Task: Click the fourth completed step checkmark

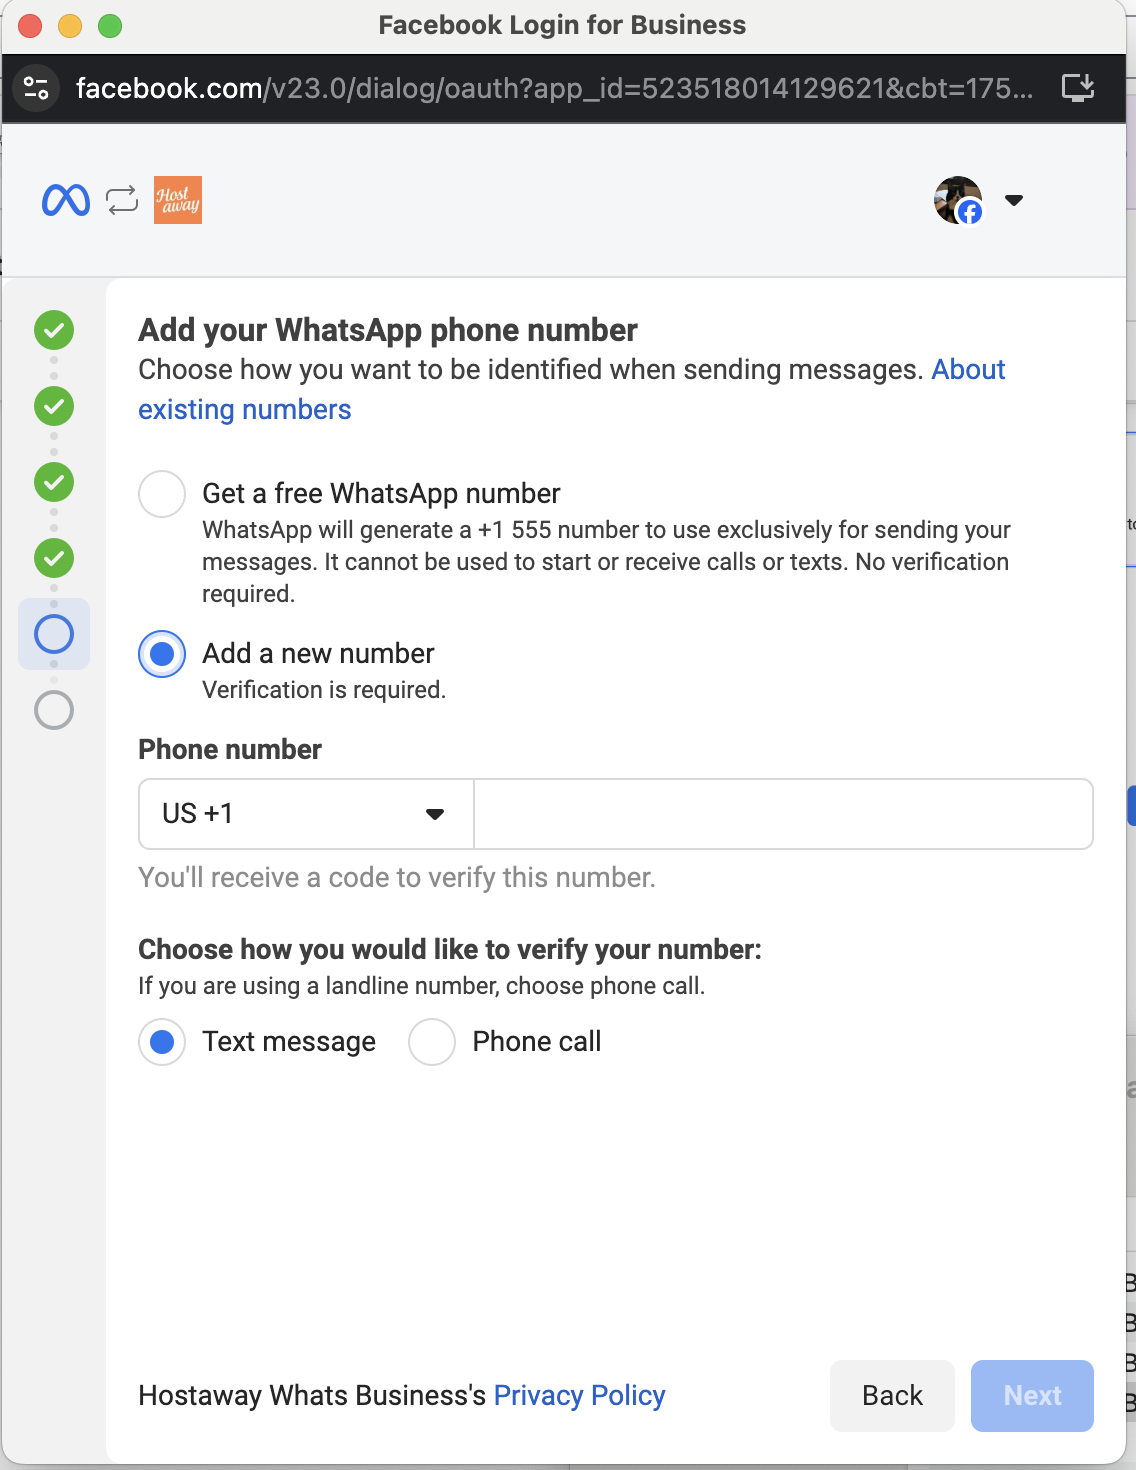Action: coord(54,558)
